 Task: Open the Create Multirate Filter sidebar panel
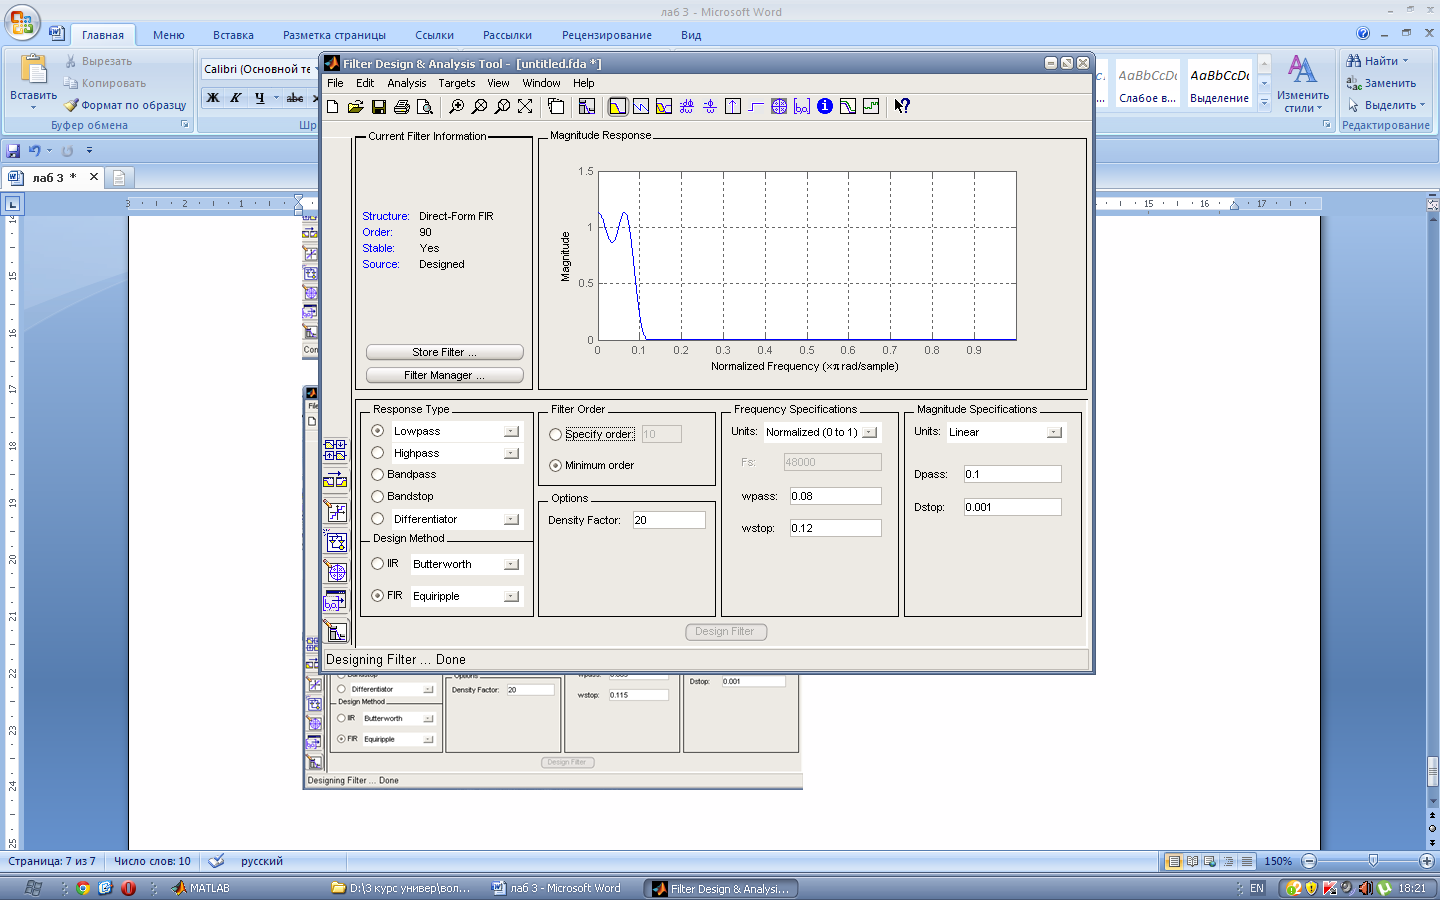point(335,450)
